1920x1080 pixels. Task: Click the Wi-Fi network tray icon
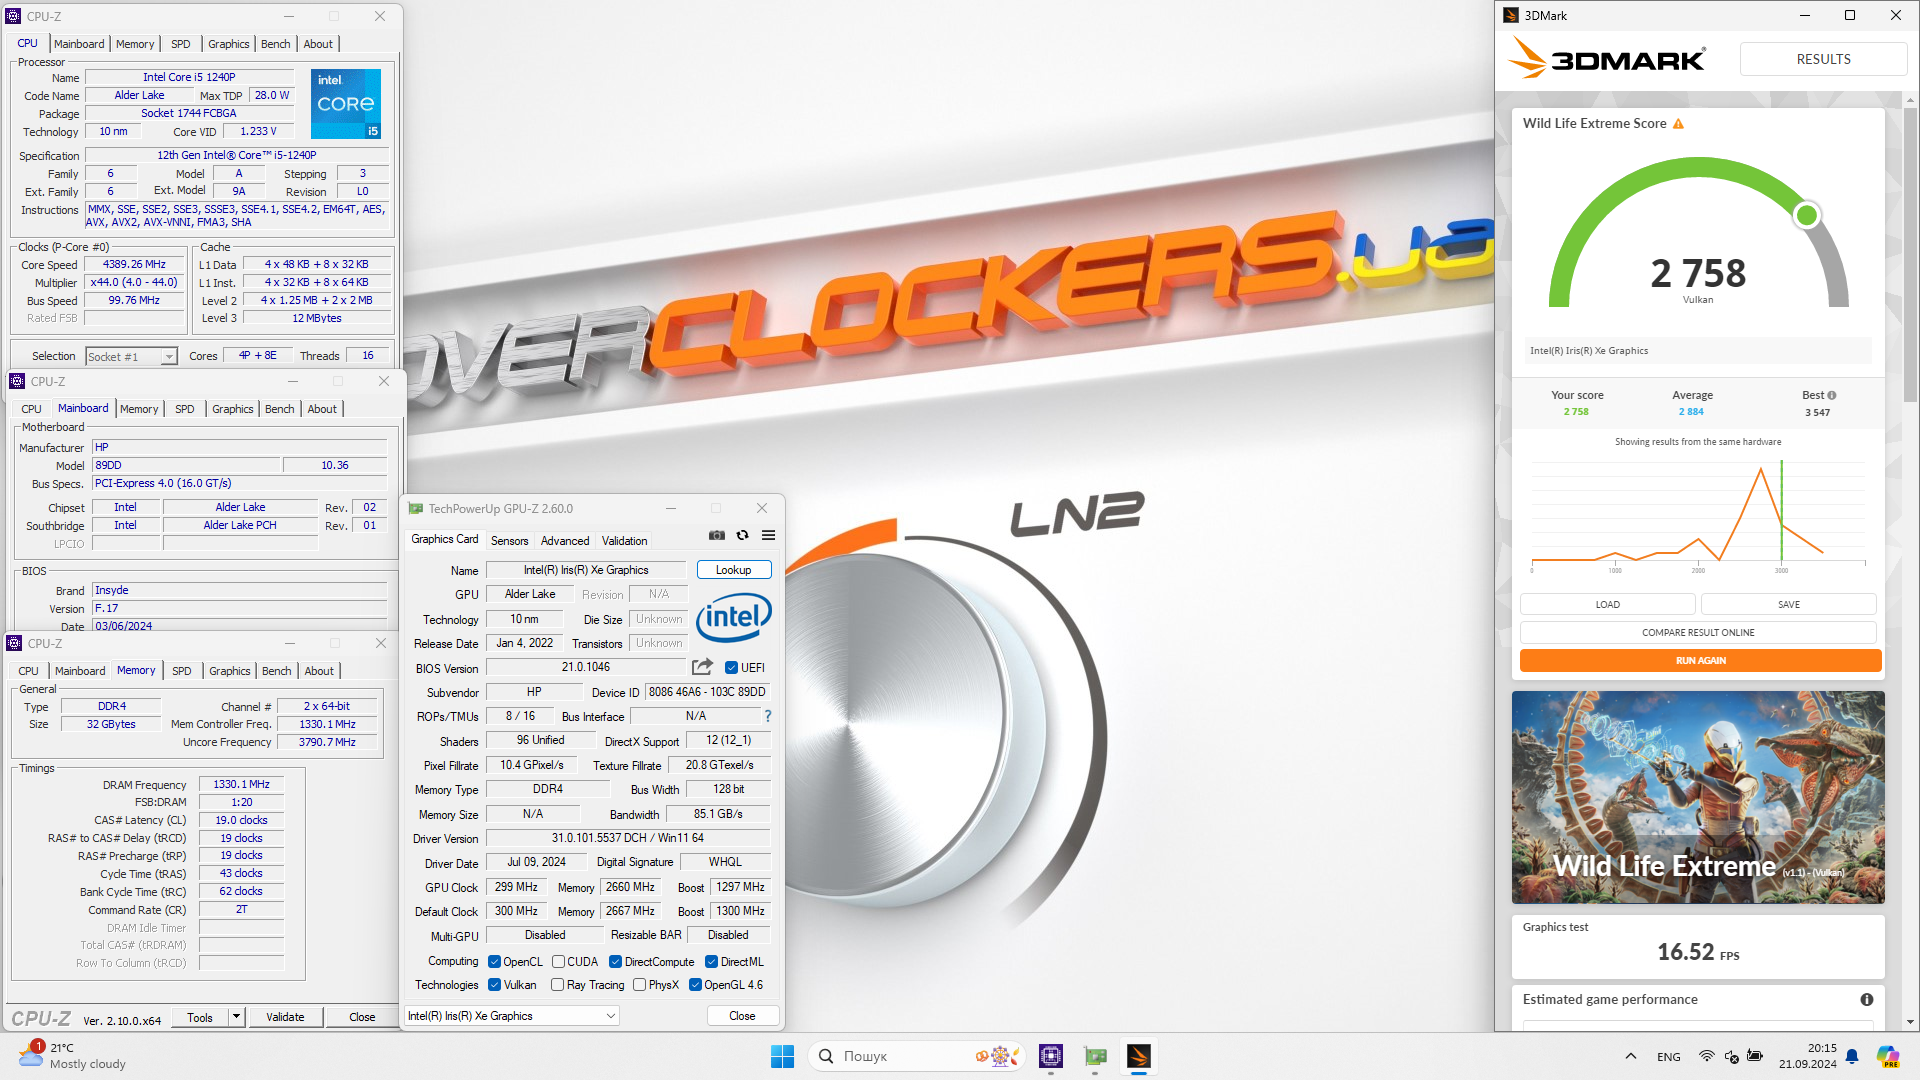(x=1707, y=1056)
